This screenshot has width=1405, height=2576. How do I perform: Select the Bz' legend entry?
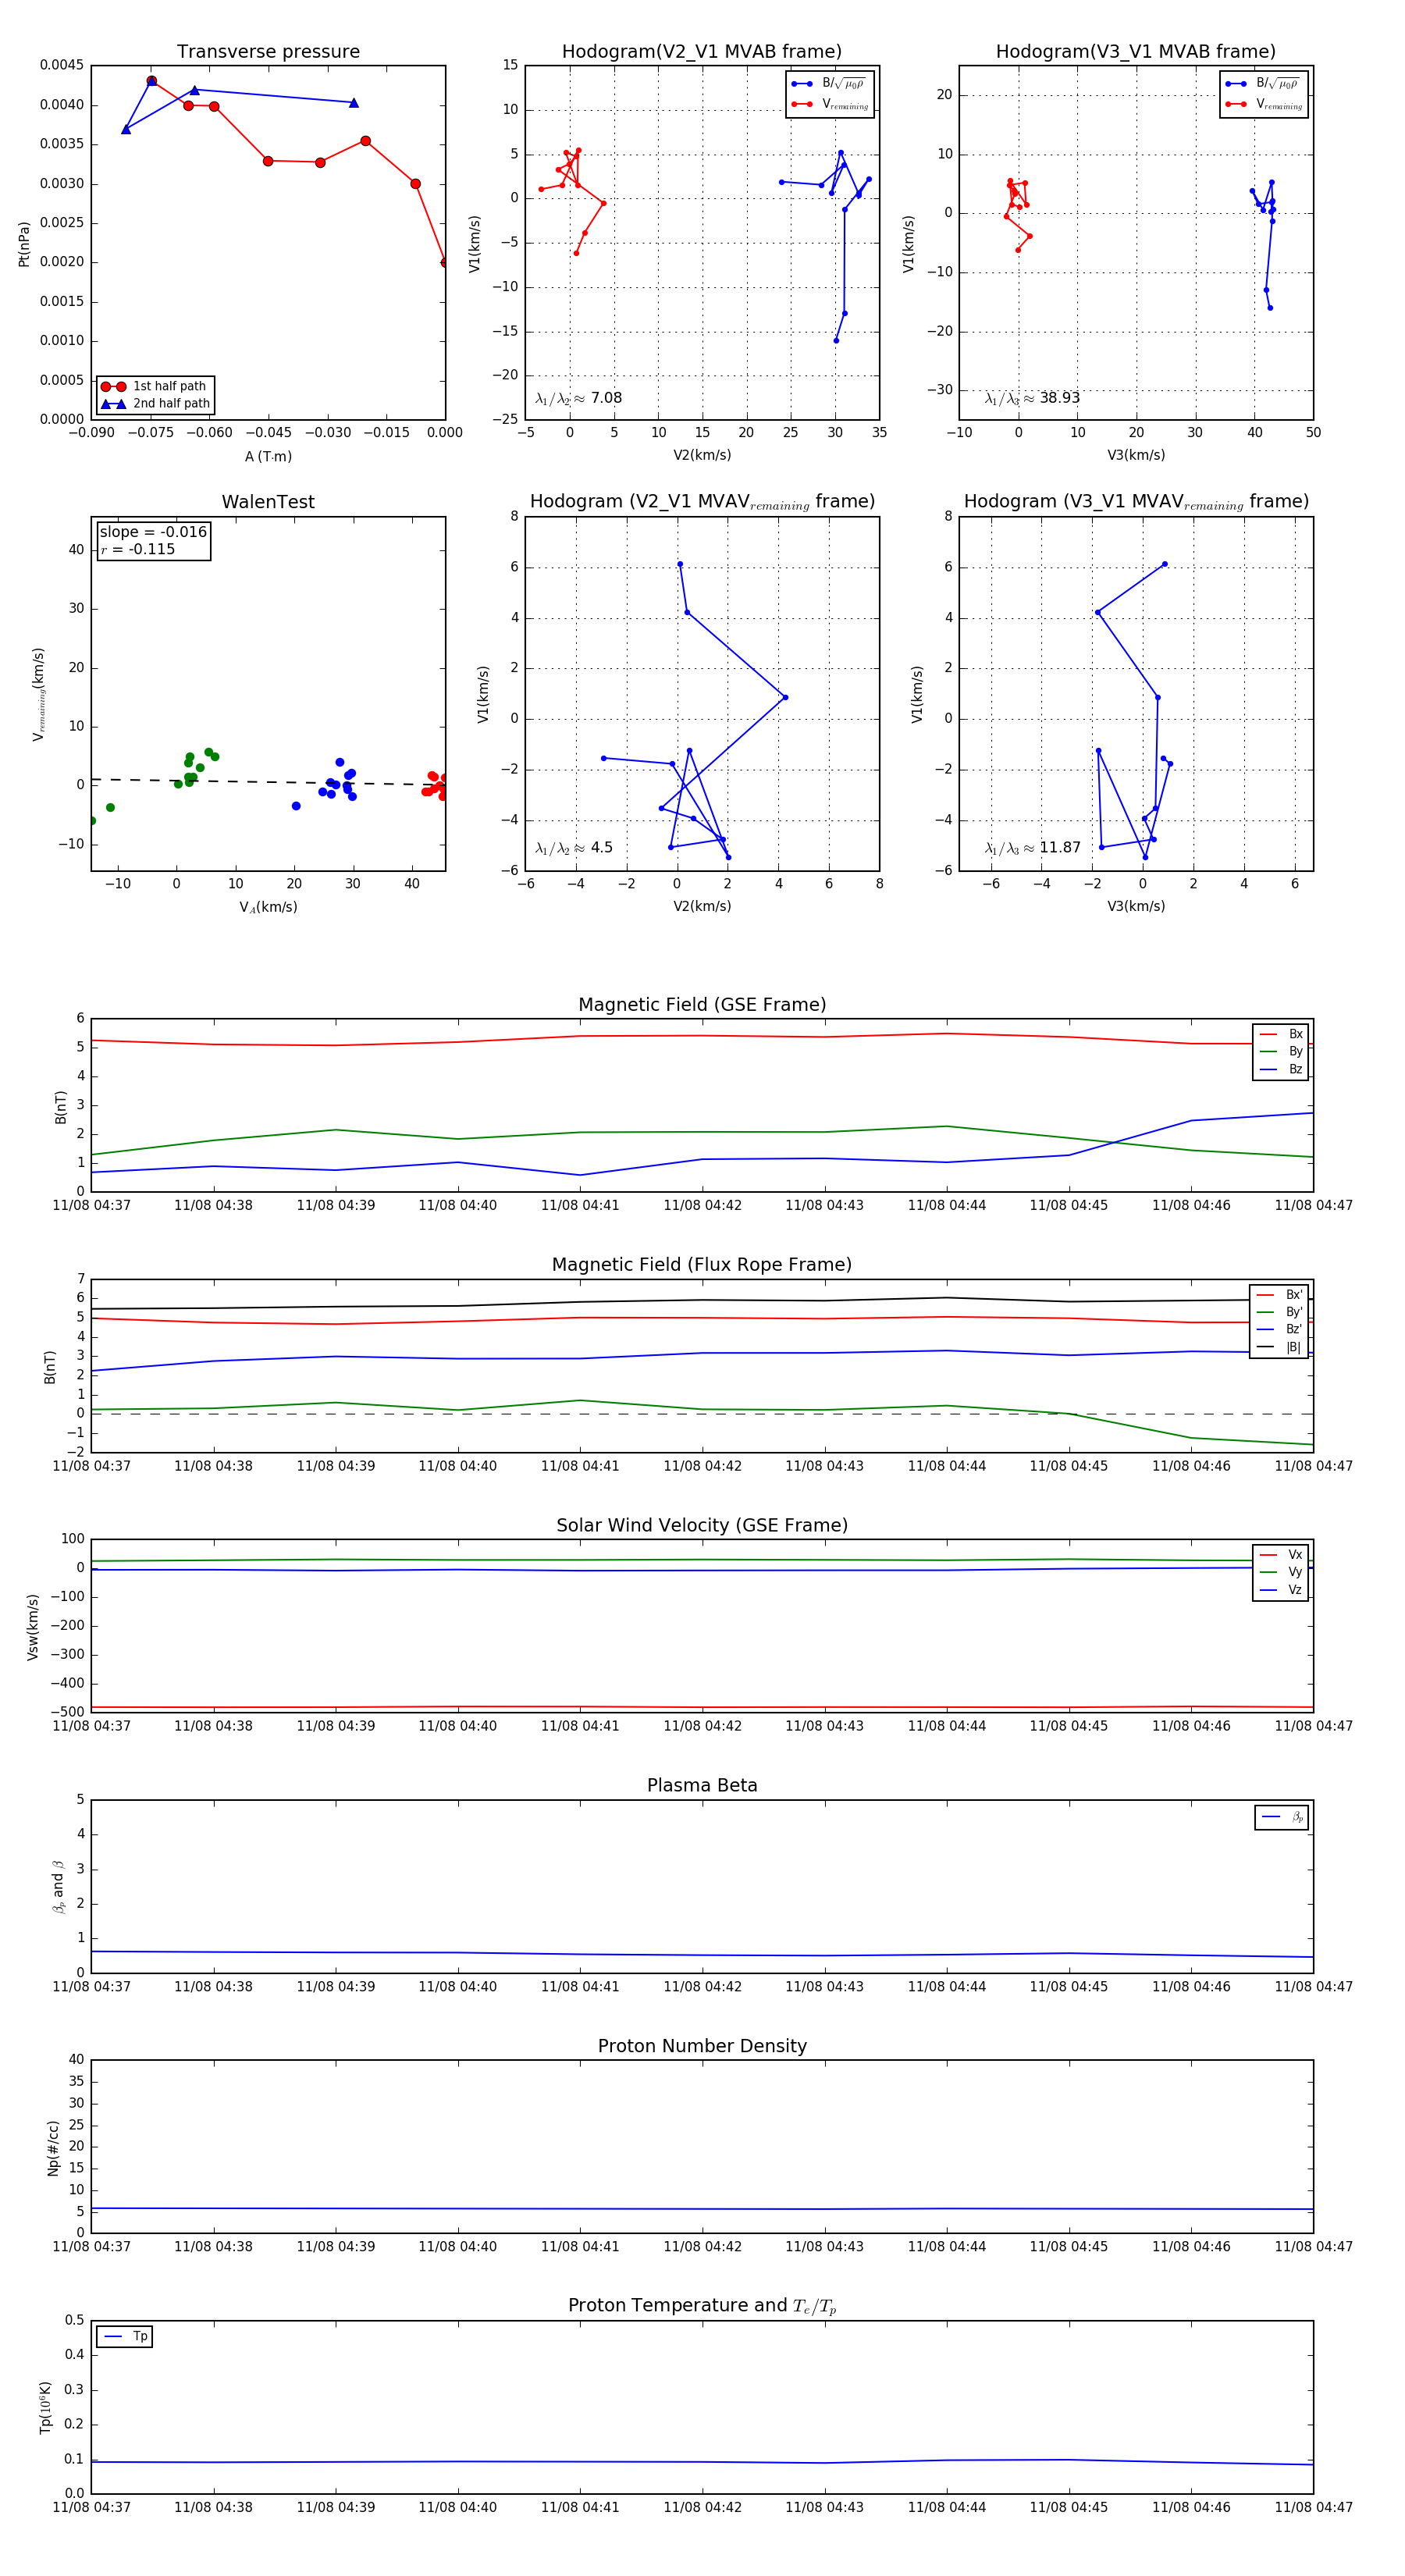[1279, 1330]
